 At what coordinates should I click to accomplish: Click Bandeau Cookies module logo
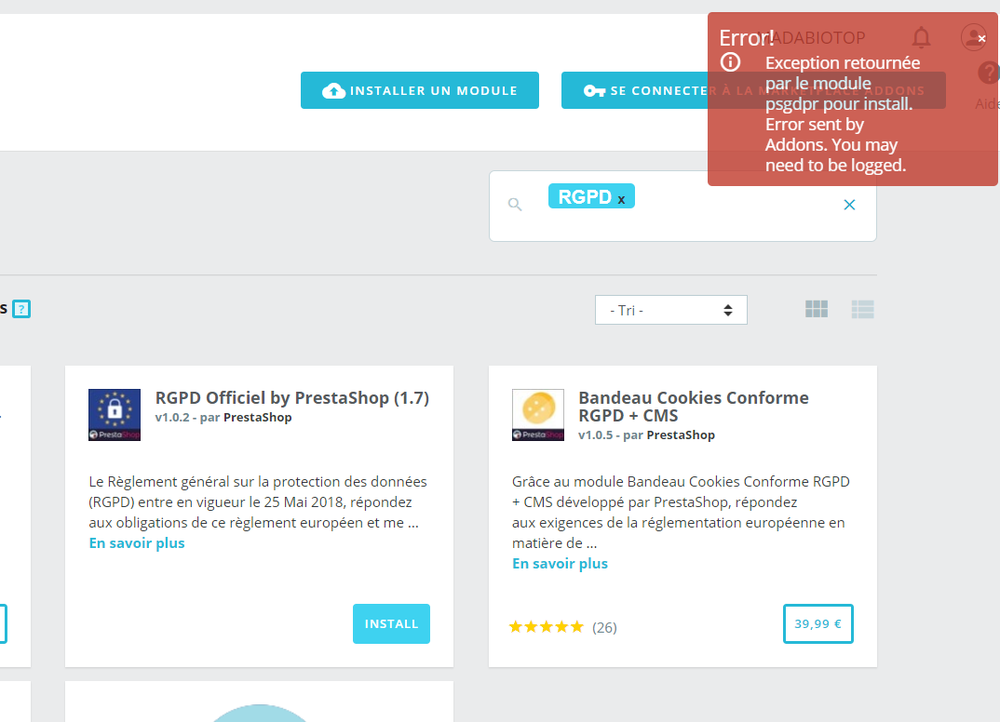coord(538,415)
